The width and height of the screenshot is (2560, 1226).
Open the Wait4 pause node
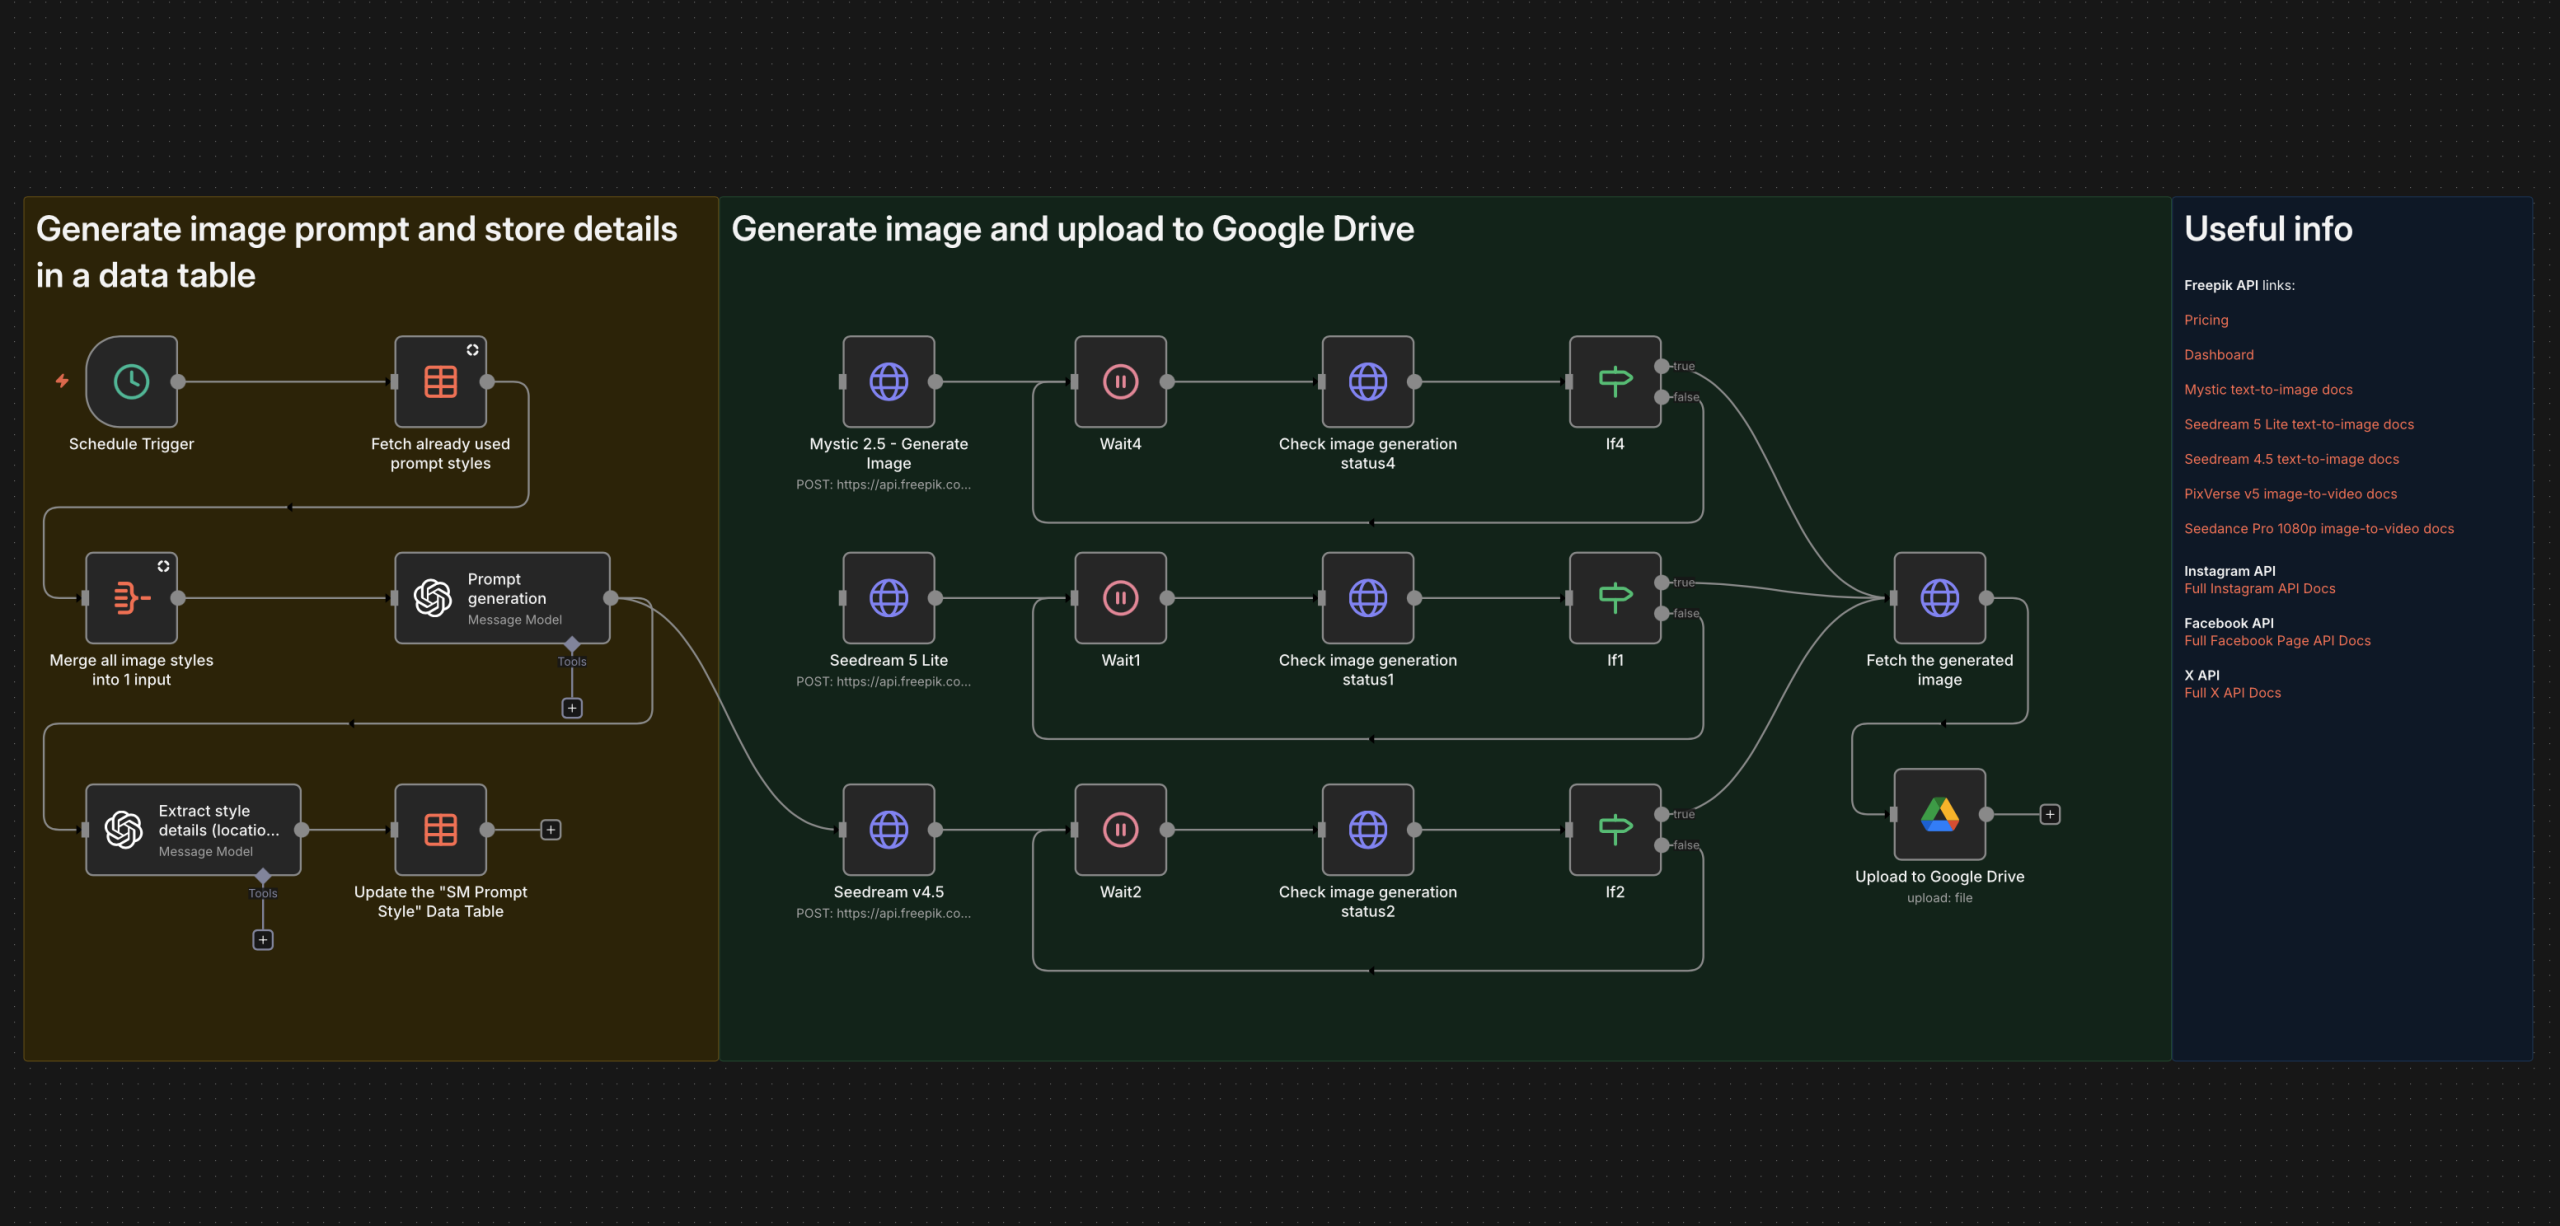click(1119, 381)
